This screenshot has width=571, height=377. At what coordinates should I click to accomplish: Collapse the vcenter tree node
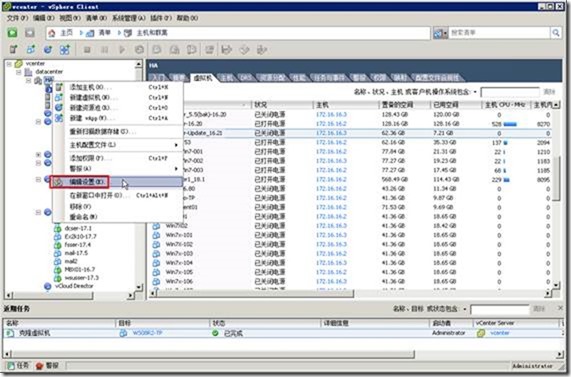point(9,64)
